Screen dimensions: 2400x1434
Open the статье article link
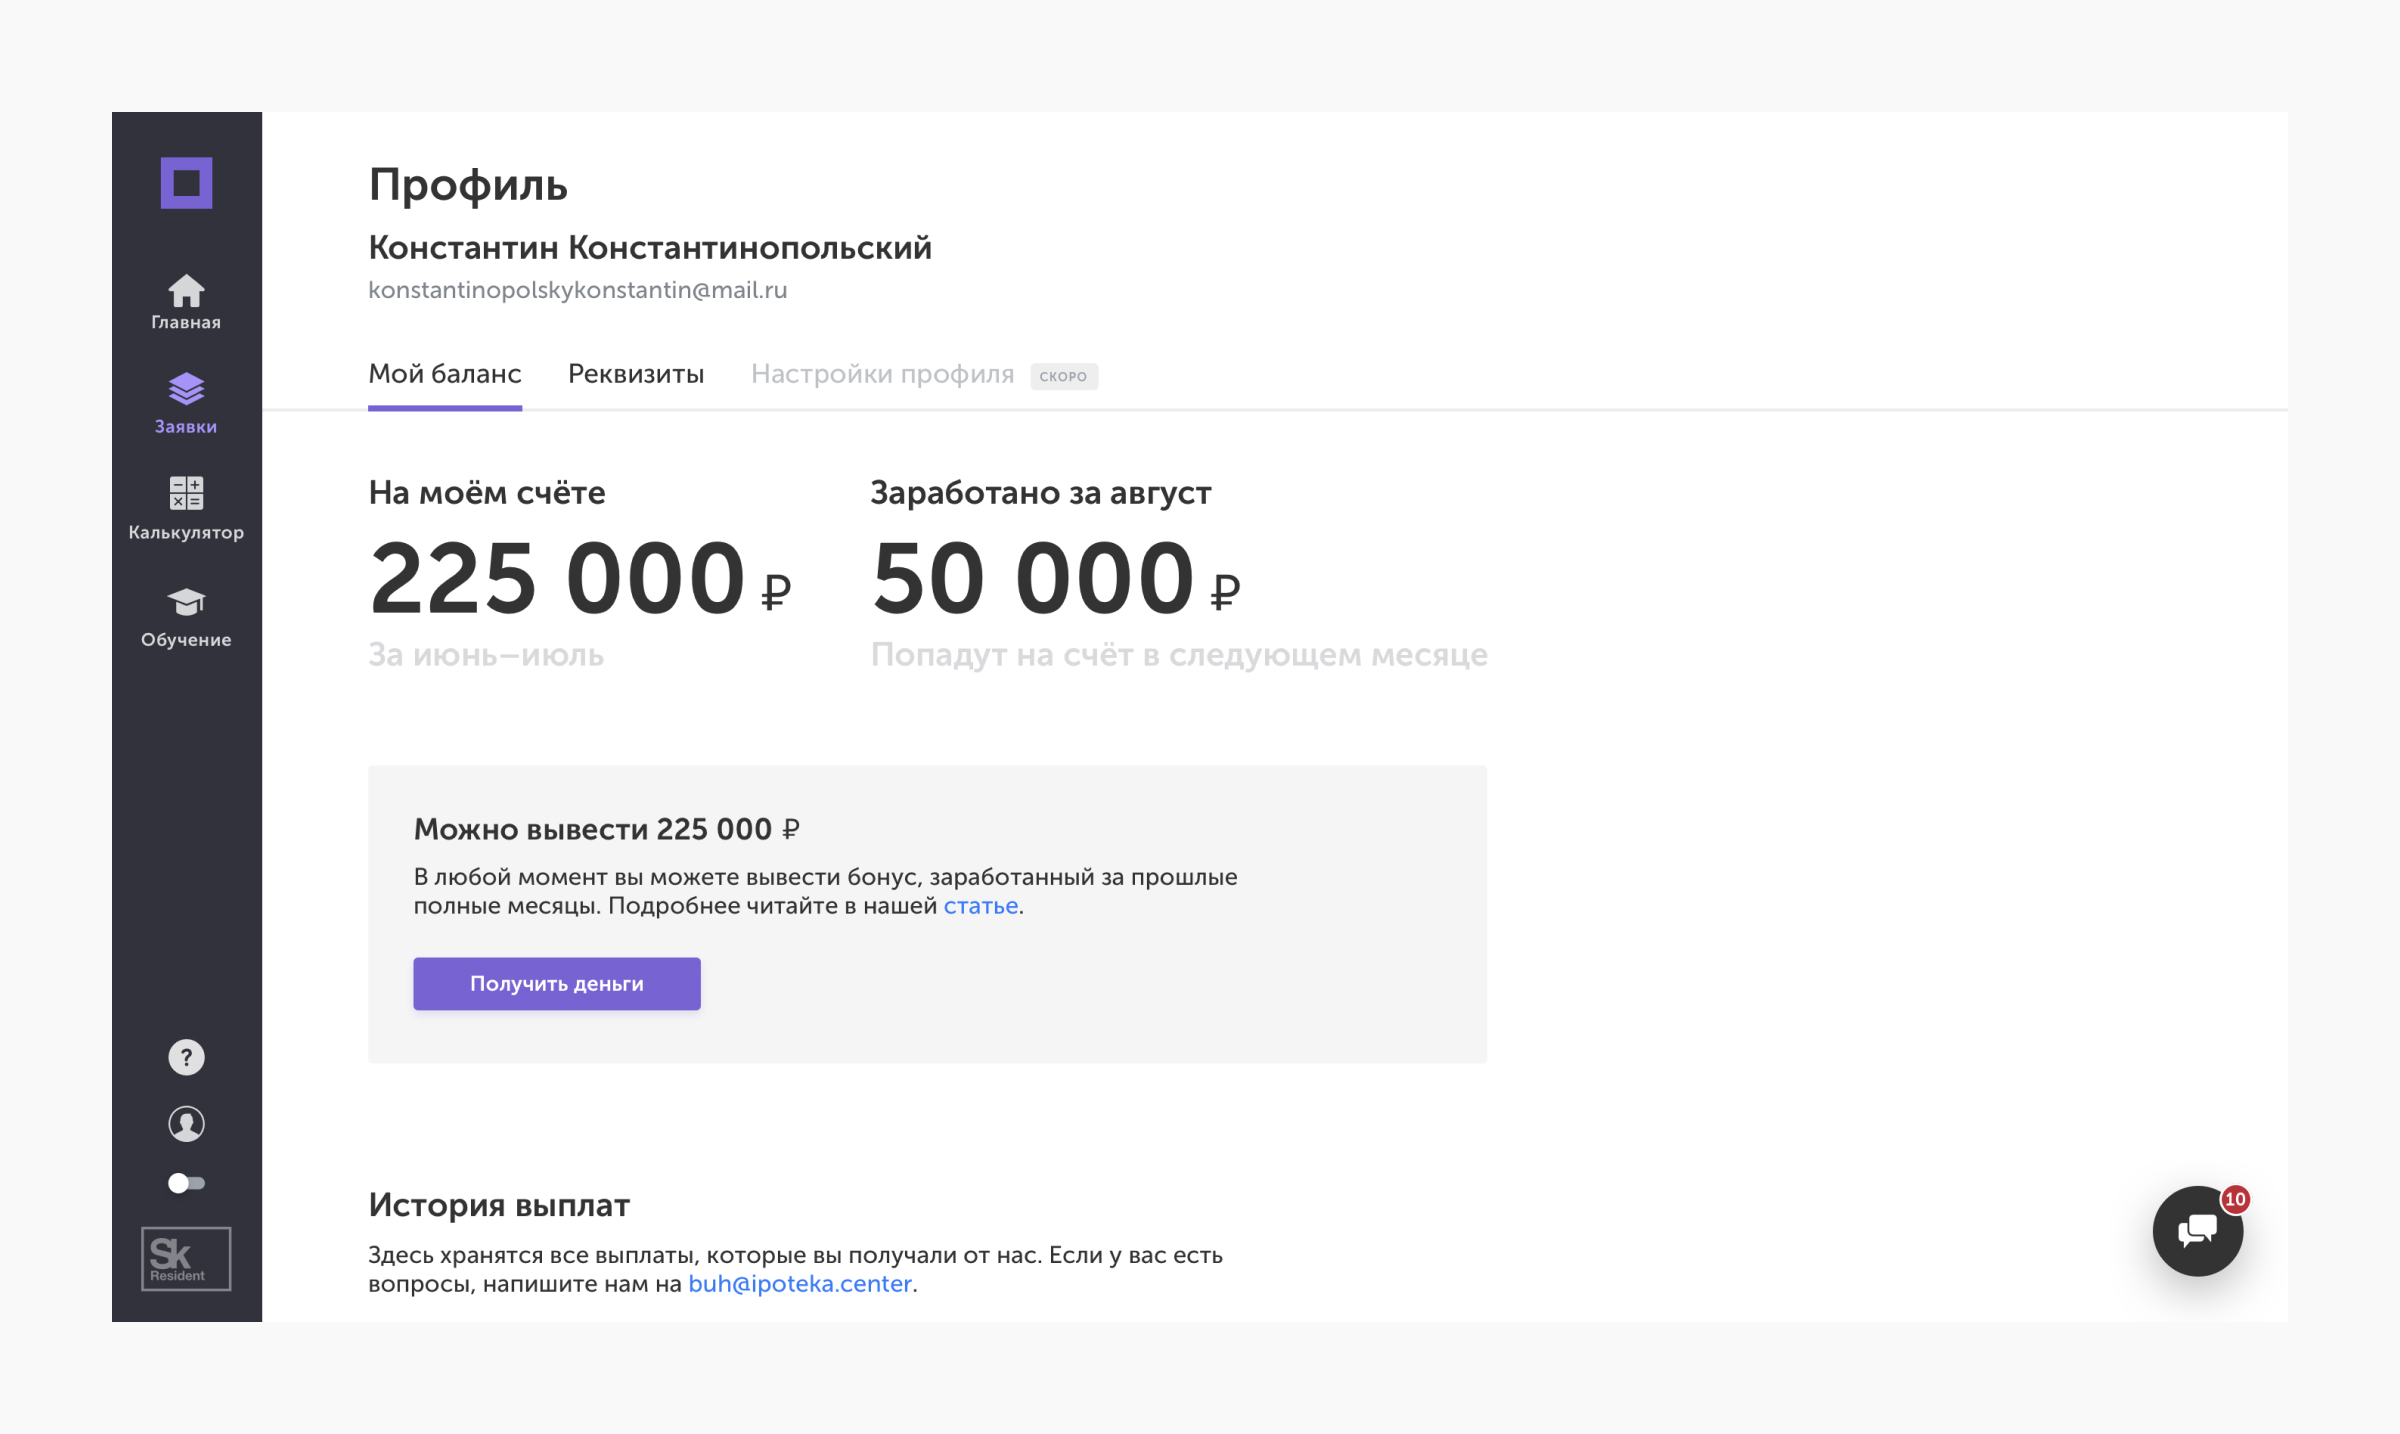(x=981, y=906)
